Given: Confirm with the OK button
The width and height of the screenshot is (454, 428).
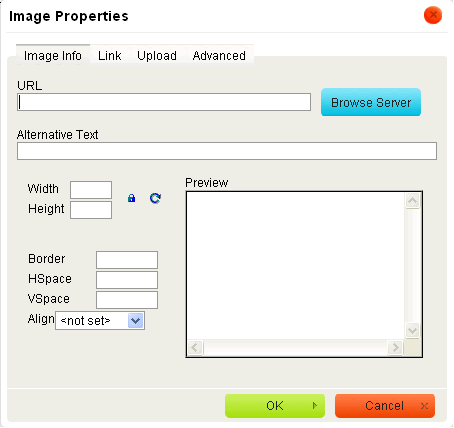Looking at the screenshot, I should coord(275,406).
